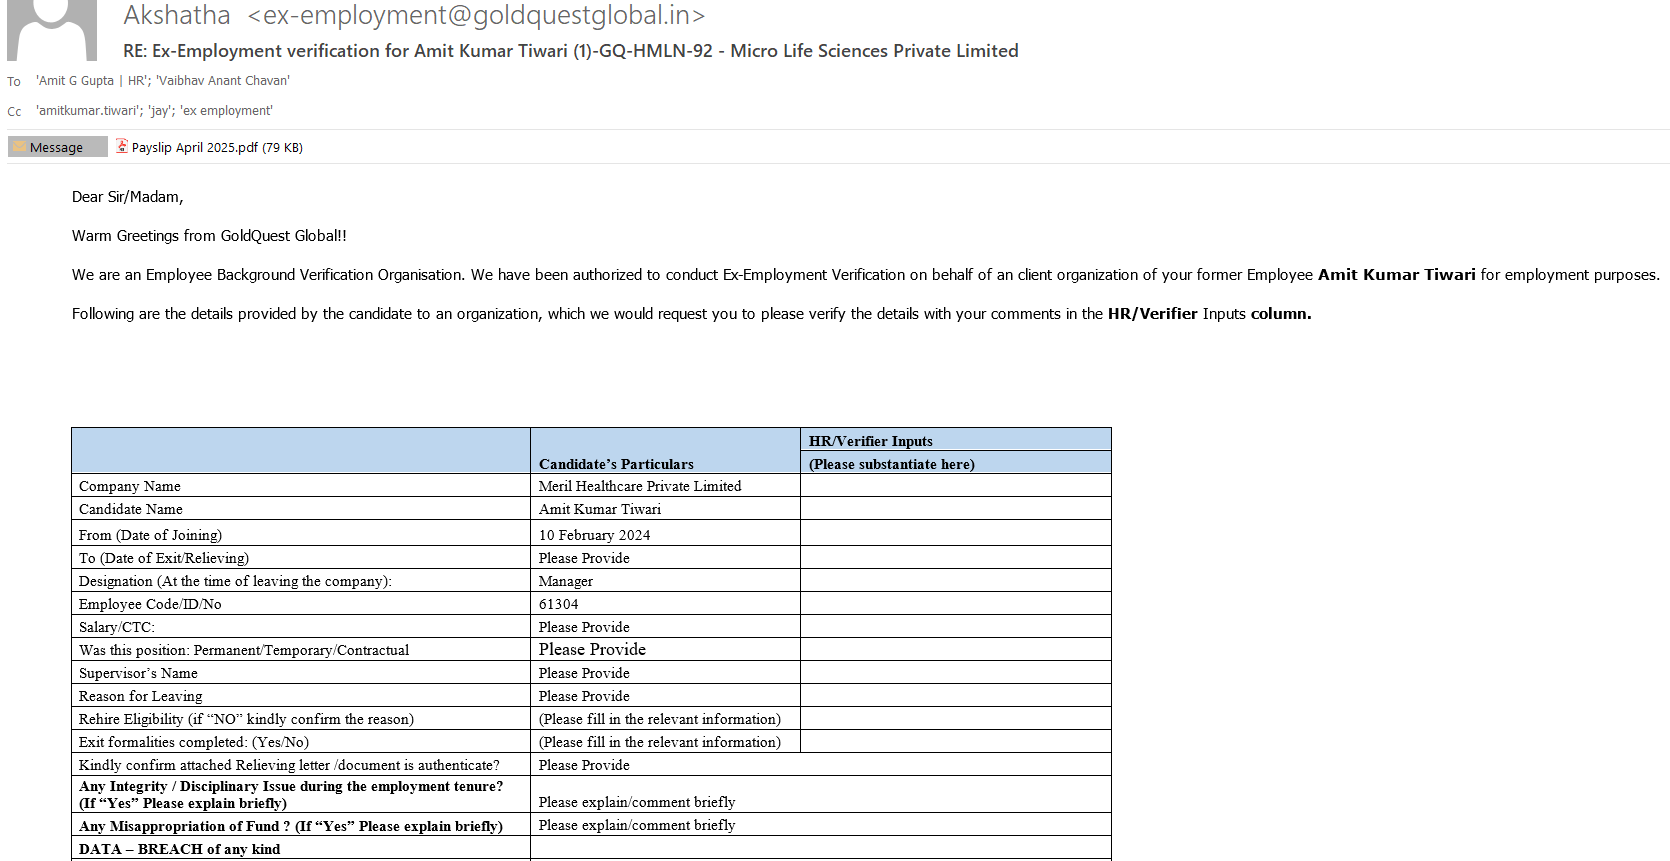Click 'Amit Kumar Tiwari' in the table
The image size is (1670, 861).
[600, 509]
